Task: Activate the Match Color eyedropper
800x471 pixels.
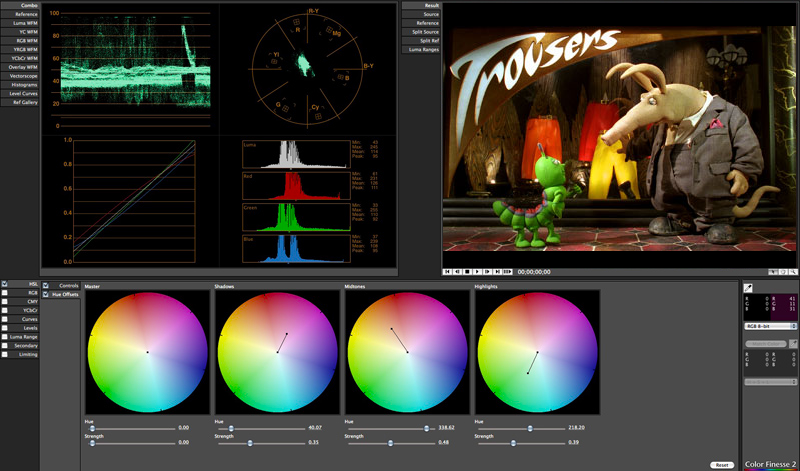Action: [793, 344]
